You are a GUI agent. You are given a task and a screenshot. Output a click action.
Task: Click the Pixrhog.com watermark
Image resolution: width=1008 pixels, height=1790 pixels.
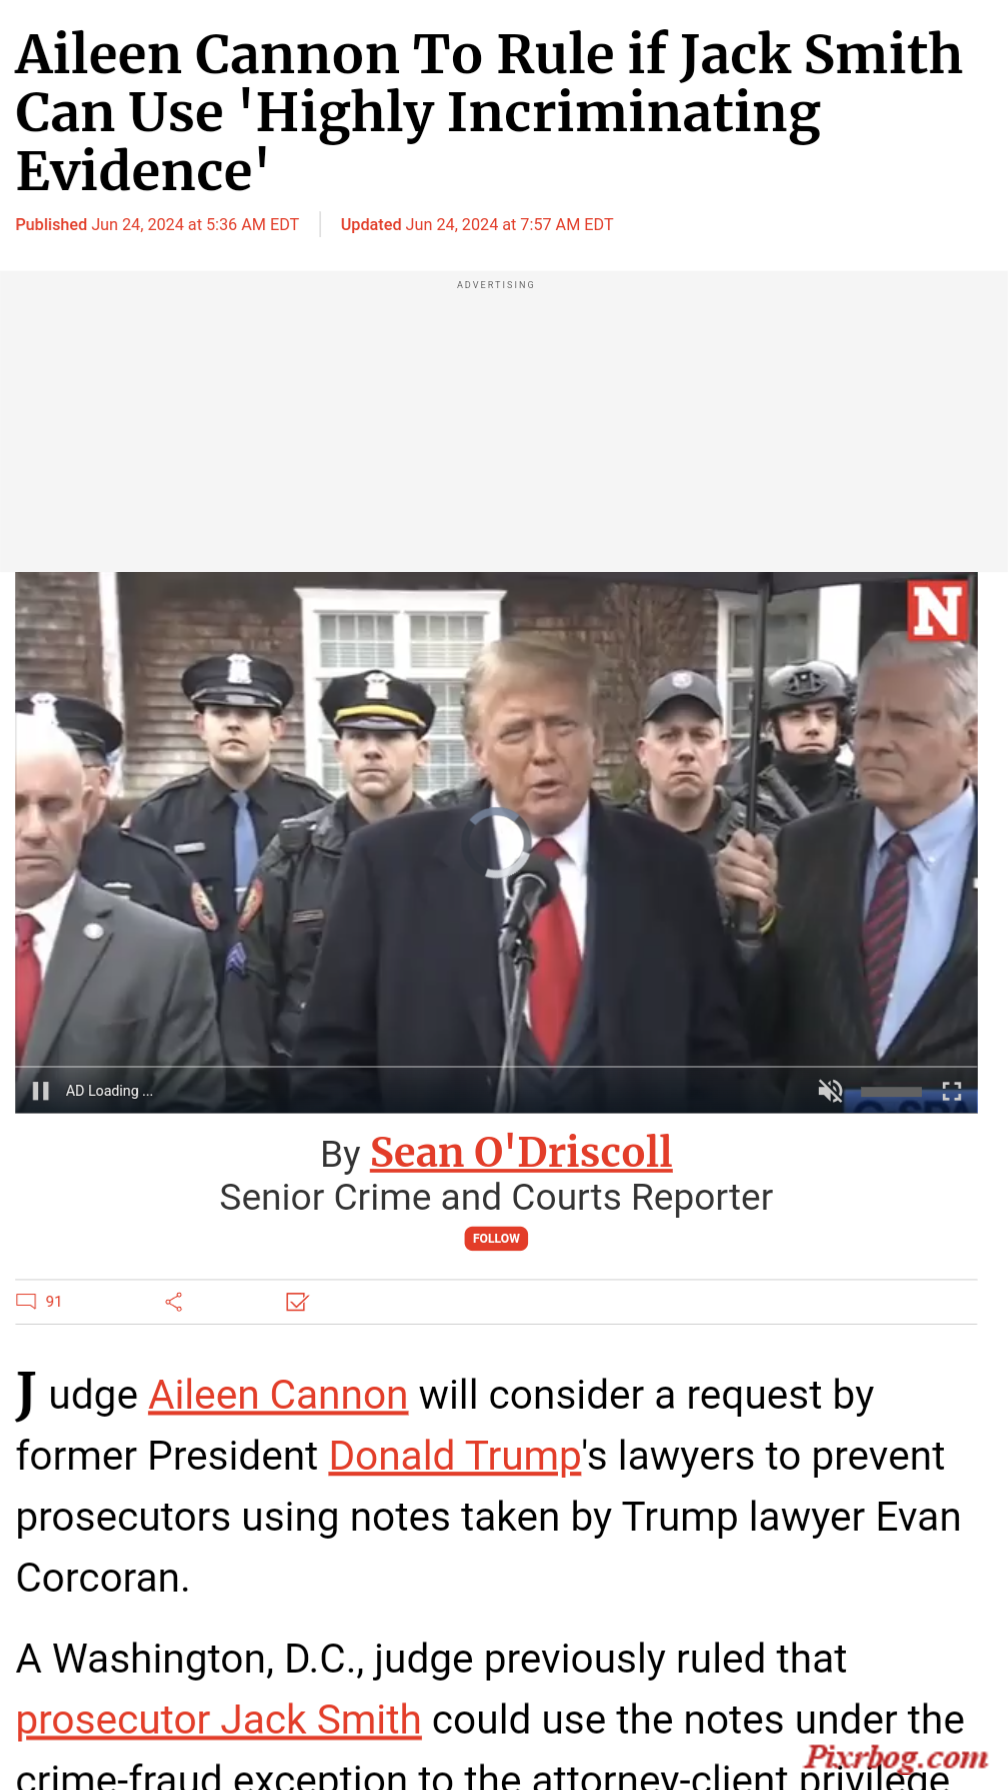[896, 1757]
